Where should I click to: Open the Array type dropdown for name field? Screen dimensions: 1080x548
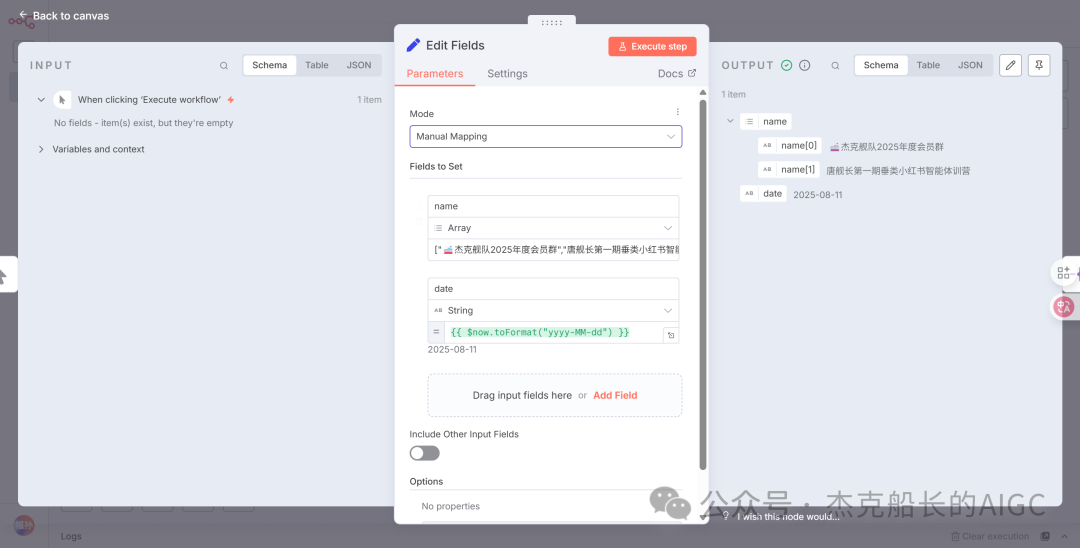click(x=553, y=228)
